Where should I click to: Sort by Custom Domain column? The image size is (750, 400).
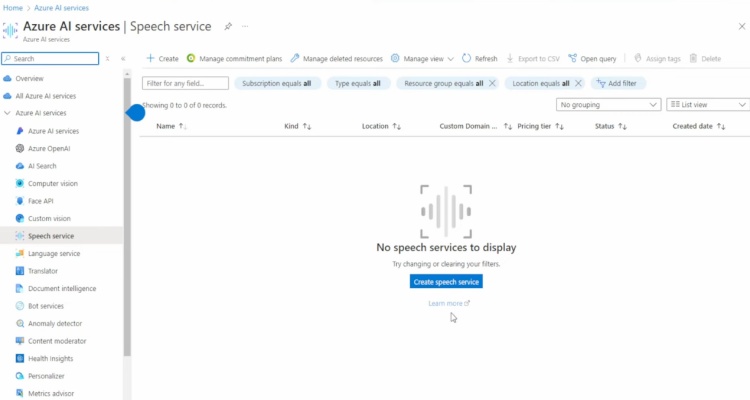tap(475, 126)
